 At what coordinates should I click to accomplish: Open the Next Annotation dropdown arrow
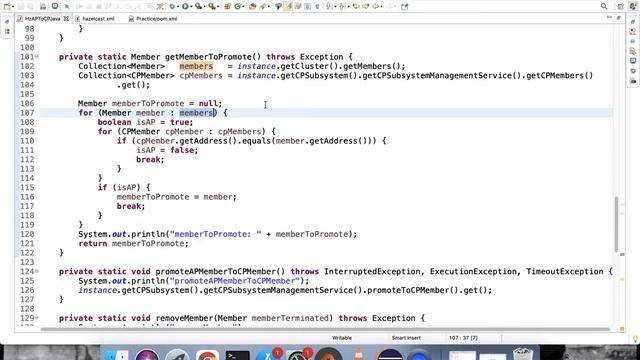click(x=335, y=7)
